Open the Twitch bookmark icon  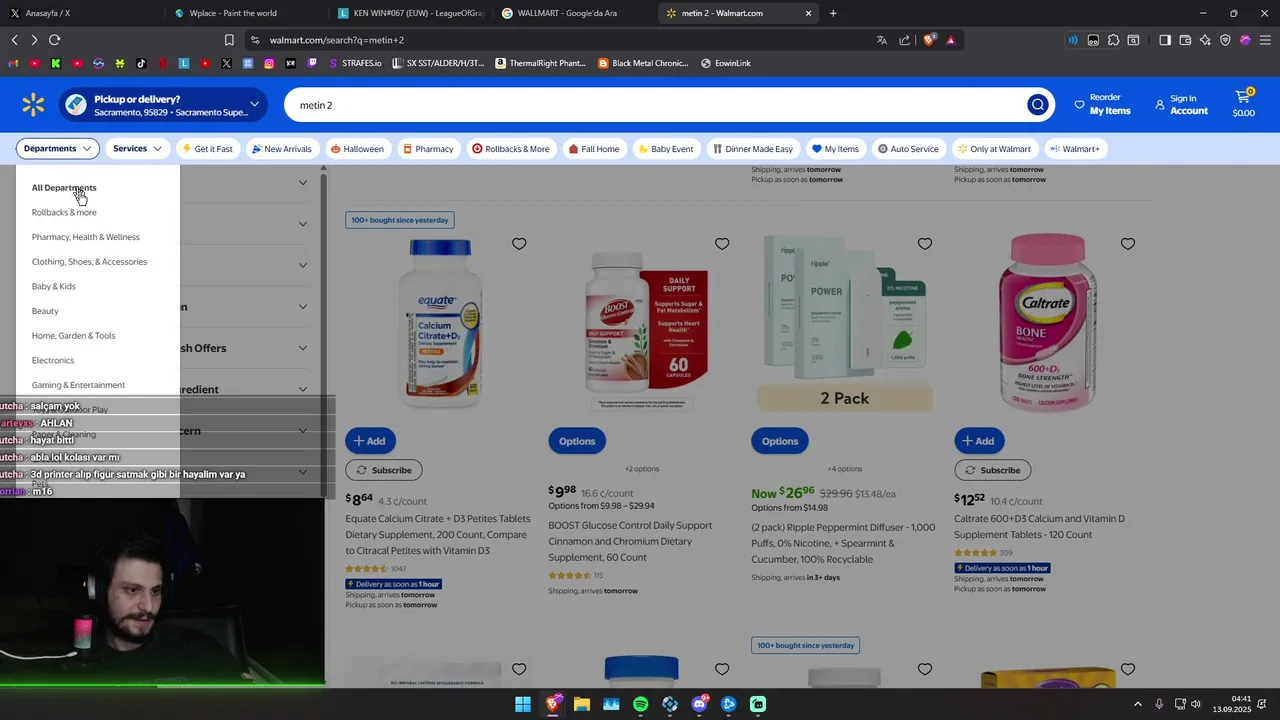coord(312,63)
